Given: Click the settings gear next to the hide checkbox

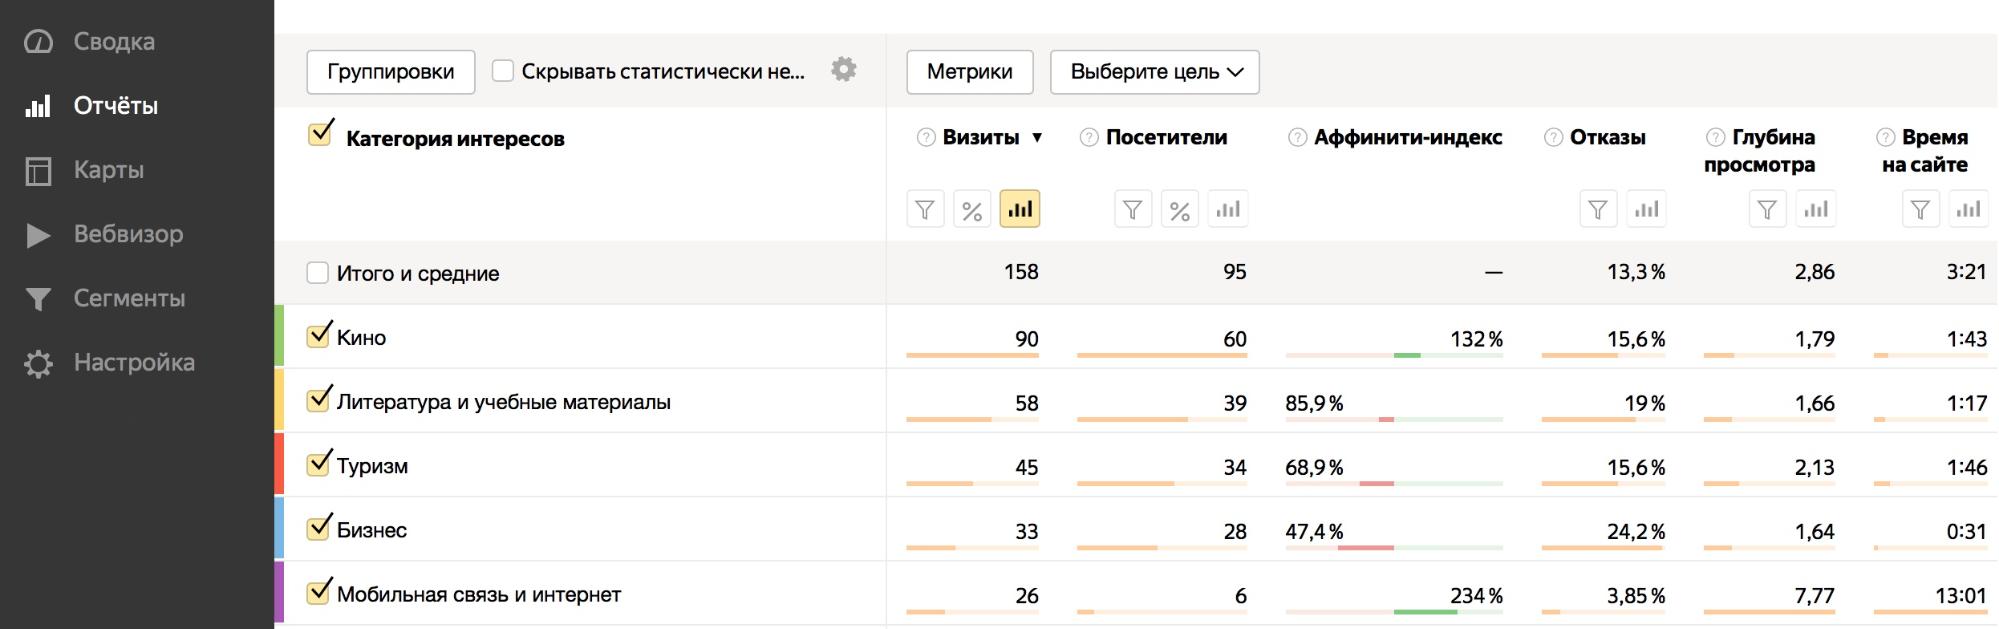Looking at the screenshot, I should 844,70.
